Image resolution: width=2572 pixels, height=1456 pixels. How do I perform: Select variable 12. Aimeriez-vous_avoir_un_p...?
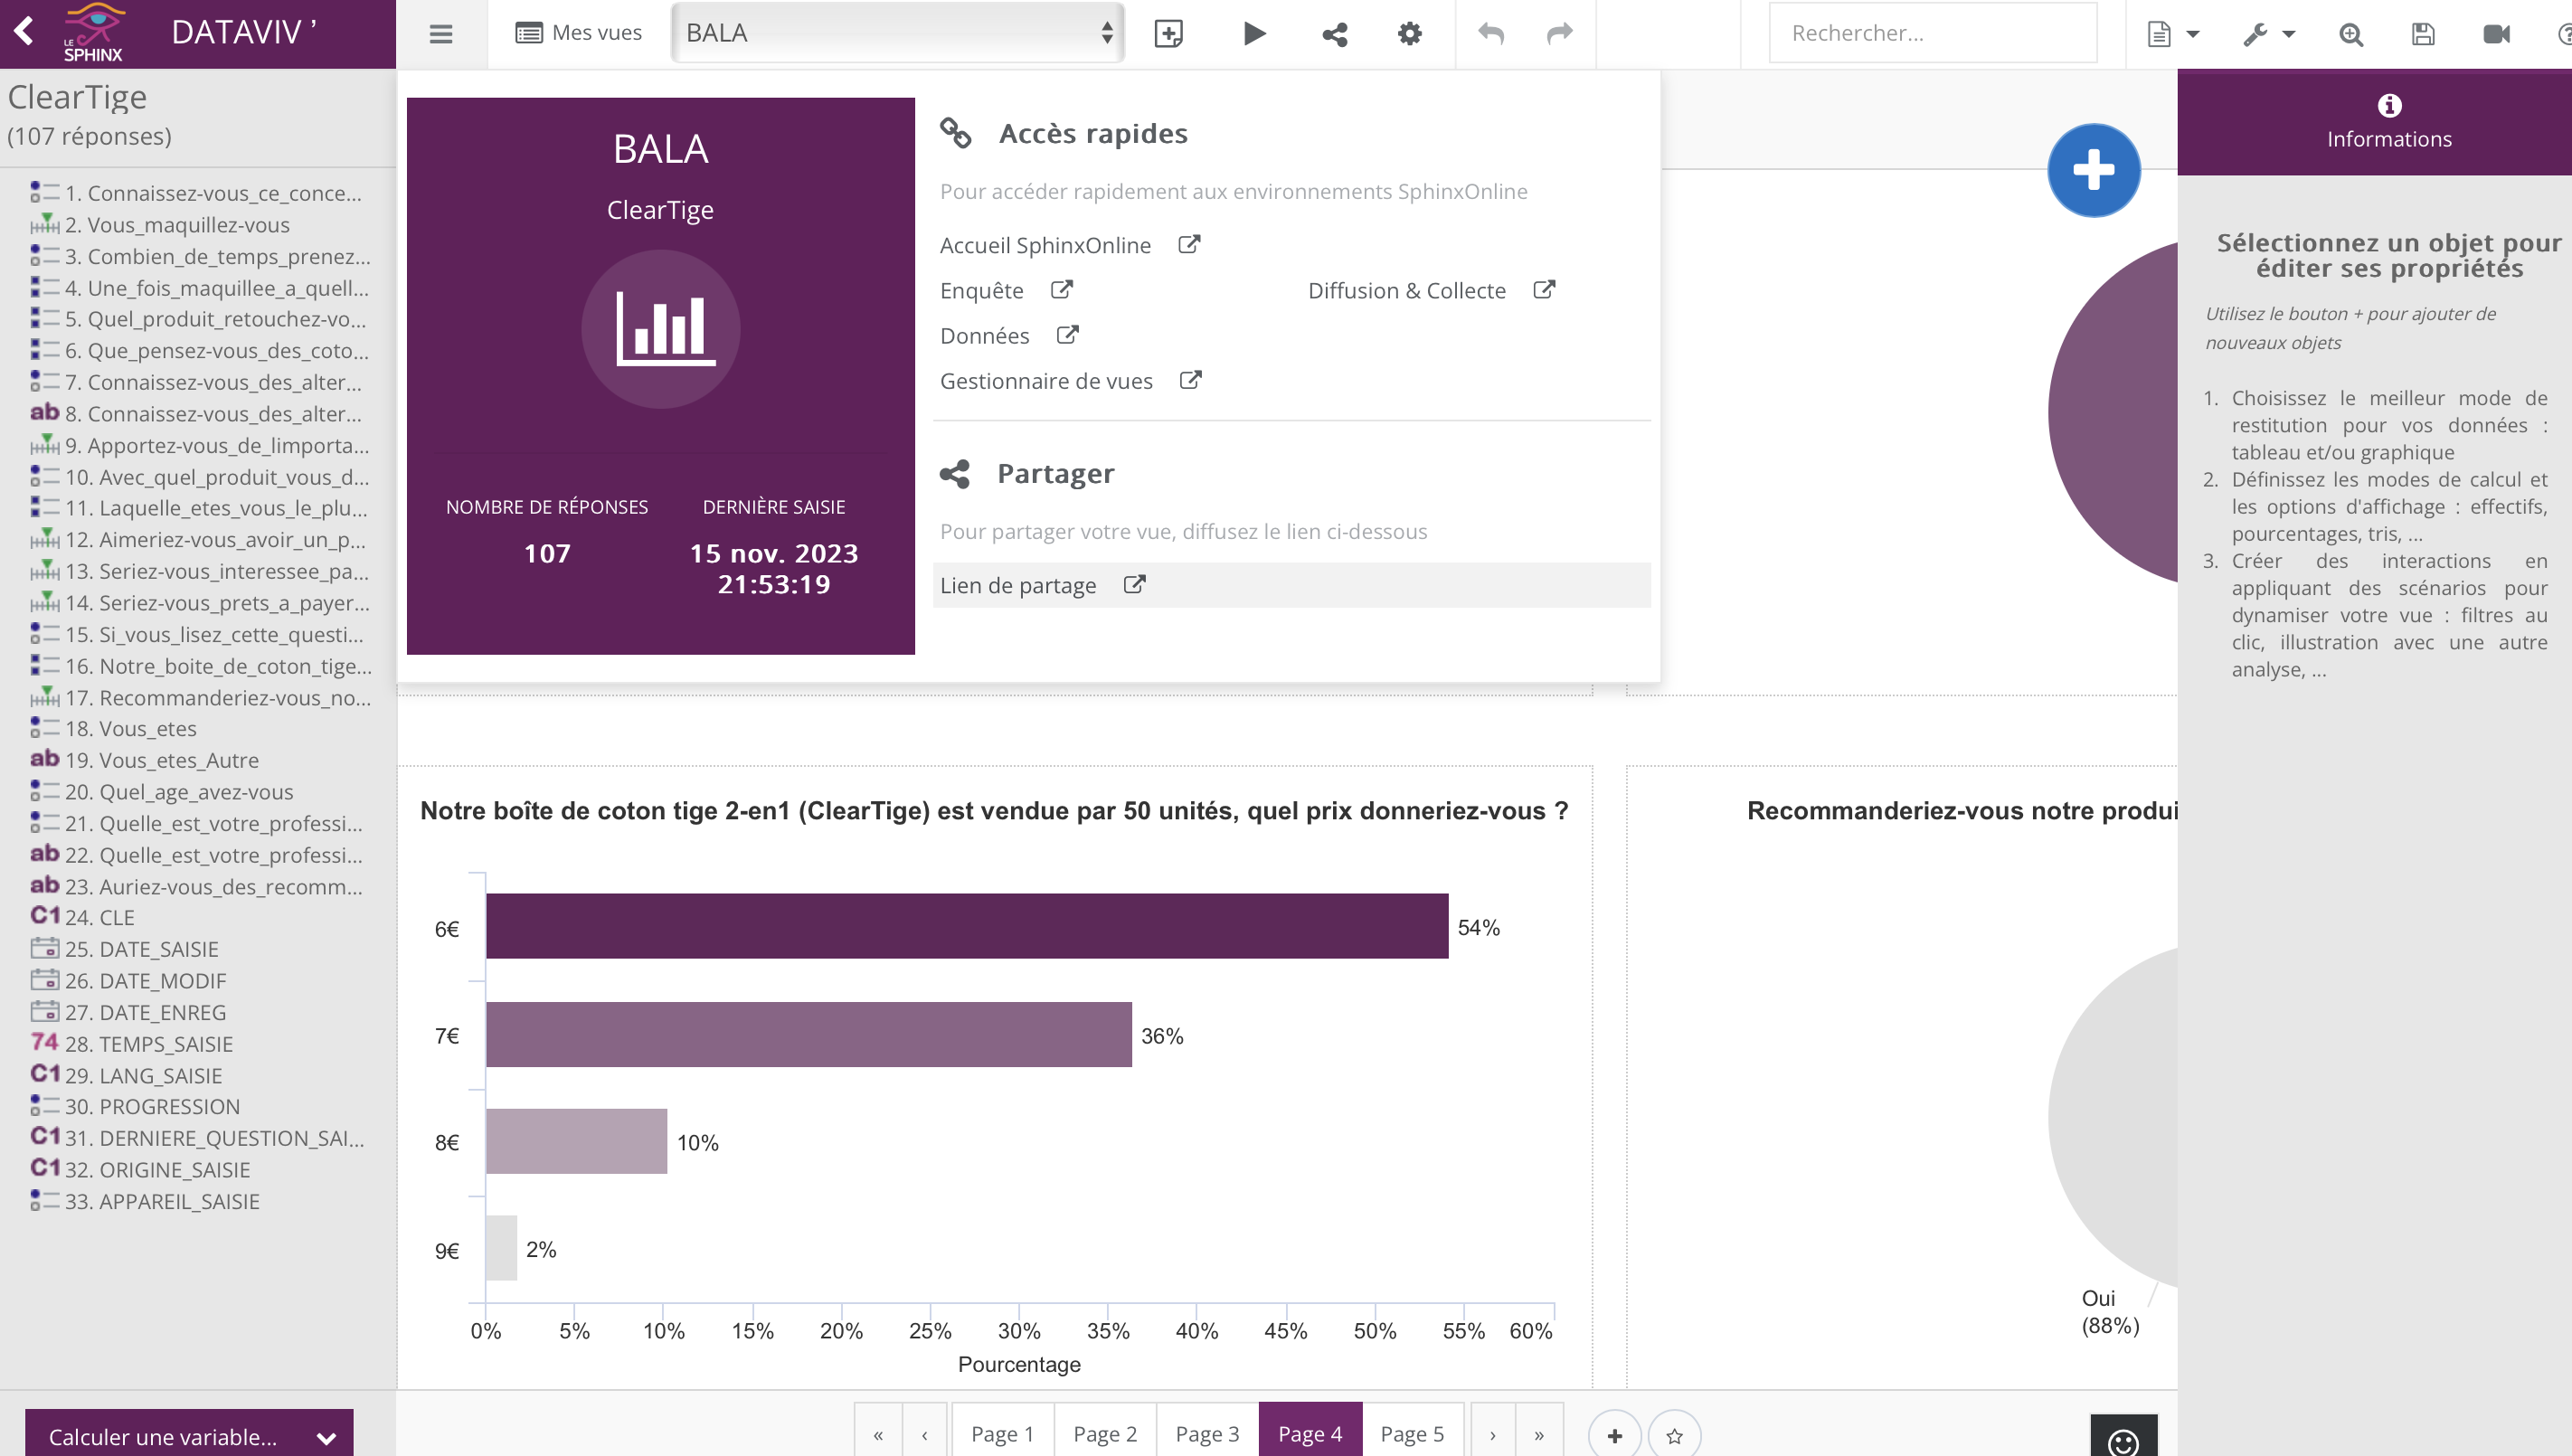point(200,539)
